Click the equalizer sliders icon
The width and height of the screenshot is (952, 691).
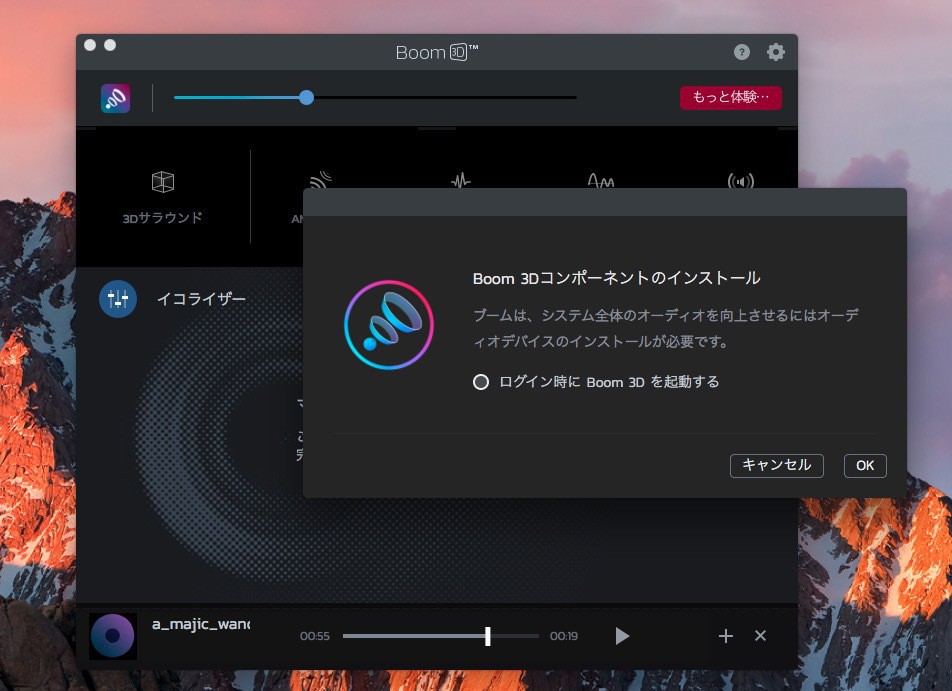coord(118,299)
